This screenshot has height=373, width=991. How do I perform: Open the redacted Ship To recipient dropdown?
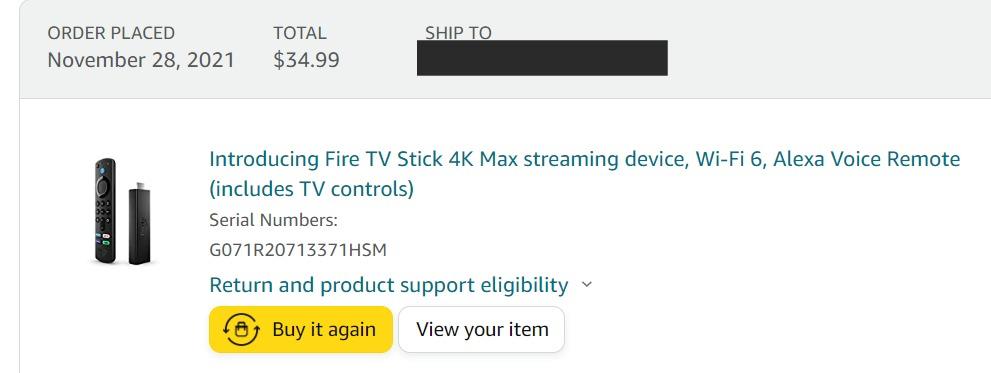[x=542, y=58]
